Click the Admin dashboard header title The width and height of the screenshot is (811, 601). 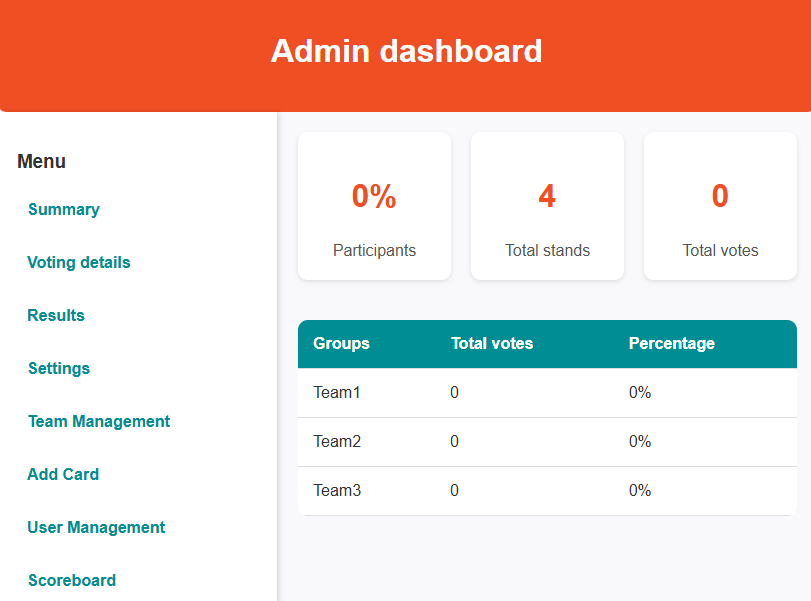tap(406, 51)
